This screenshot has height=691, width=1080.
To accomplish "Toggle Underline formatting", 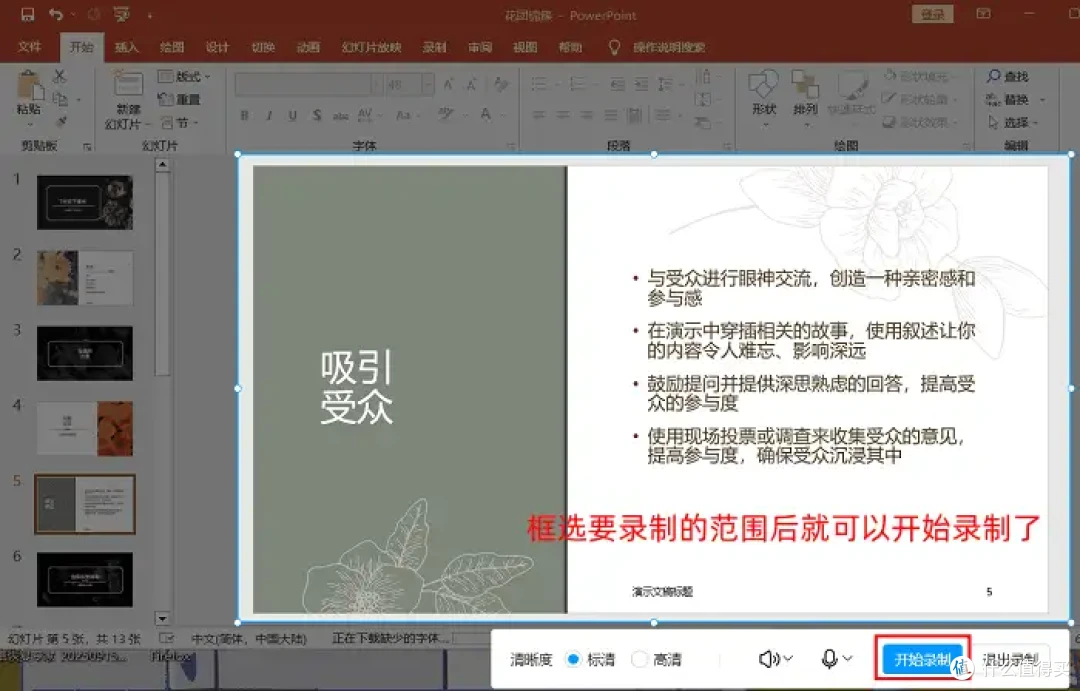I will (x=293, y=116).
